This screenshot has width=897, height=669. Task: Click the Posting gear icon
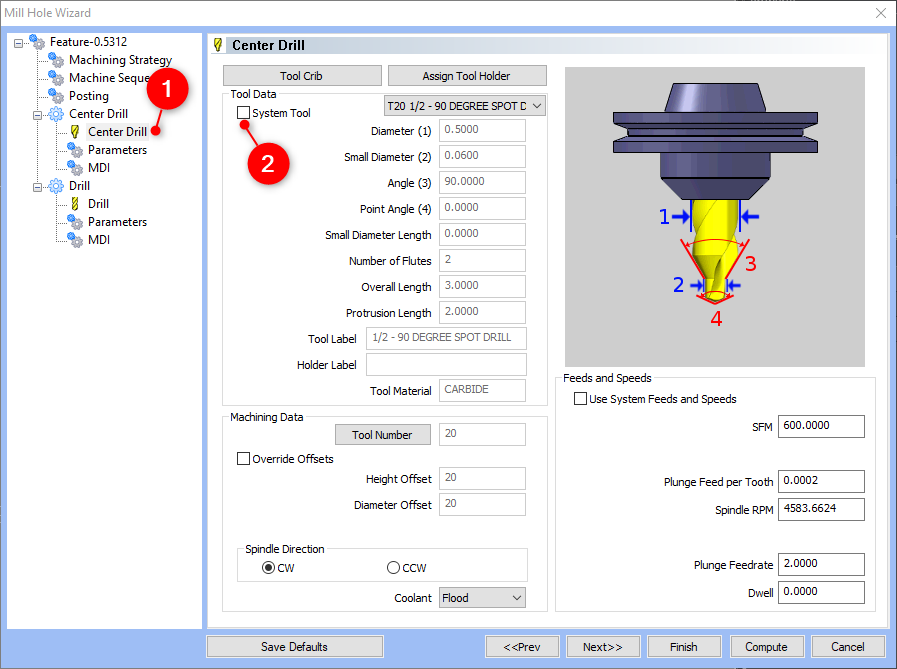pos(56,96)
